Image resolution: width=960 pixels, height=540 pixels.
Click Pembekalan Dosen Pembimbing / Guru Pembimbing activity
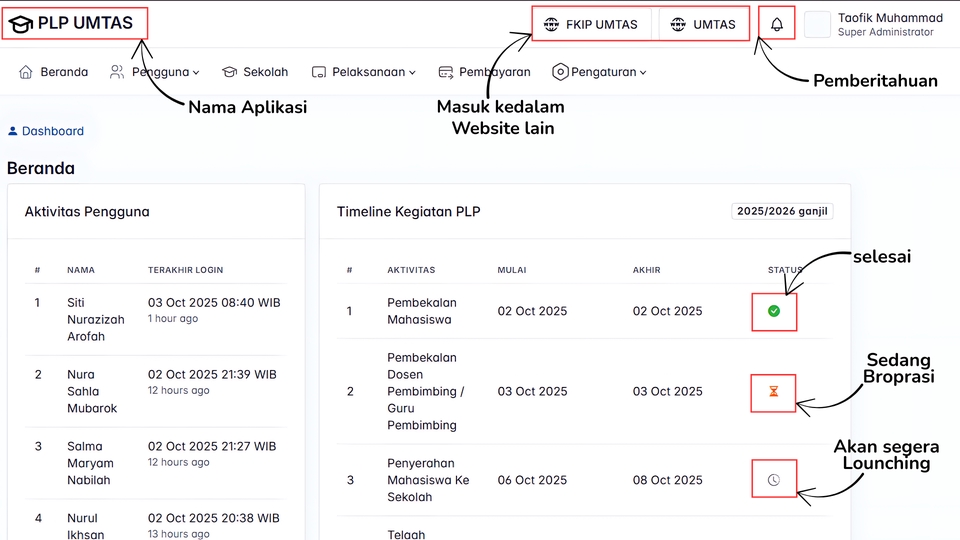426,391
